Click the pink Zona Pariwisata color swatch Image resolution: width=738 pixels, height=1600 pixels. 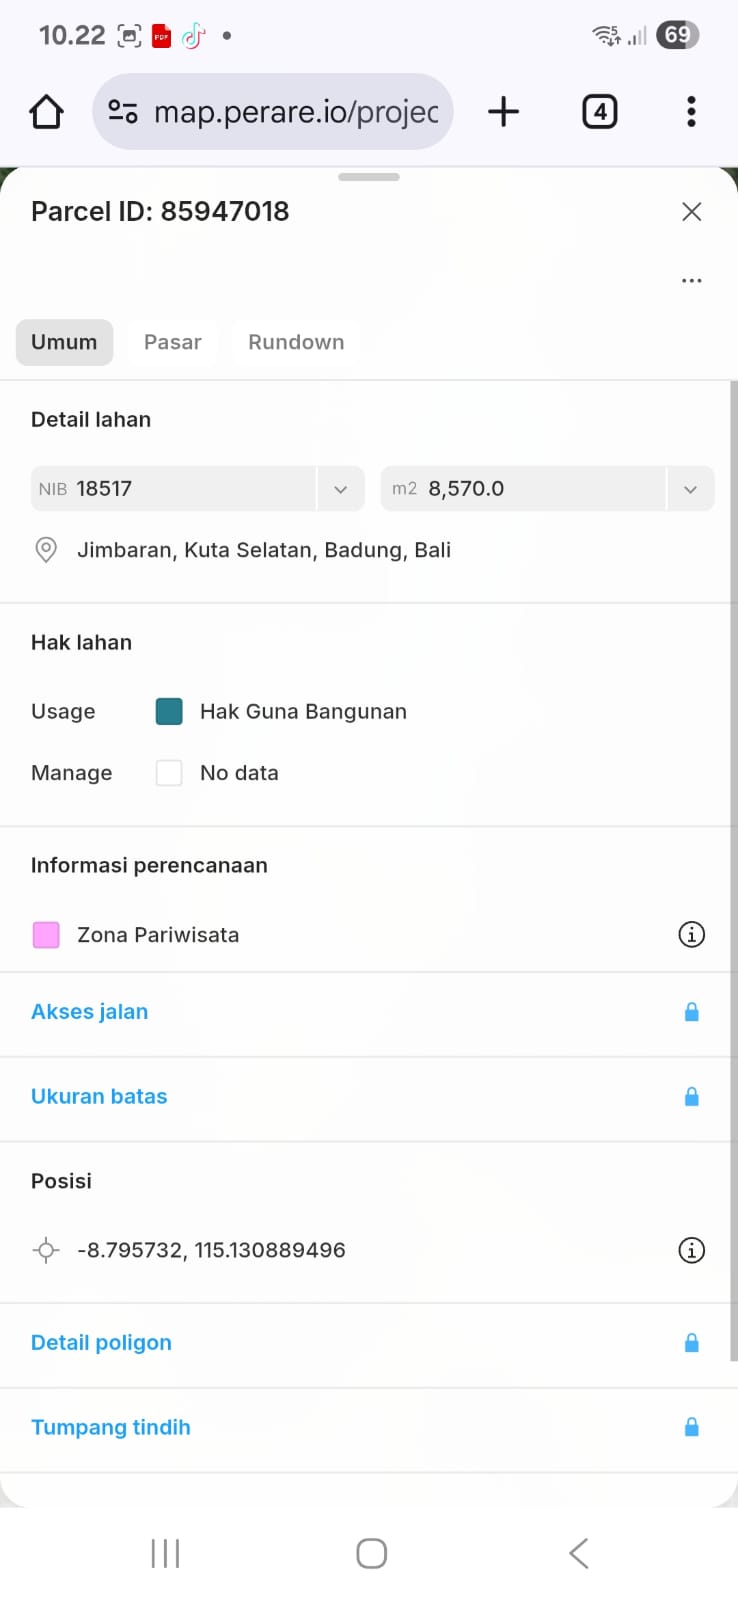[x=46, y=935]
